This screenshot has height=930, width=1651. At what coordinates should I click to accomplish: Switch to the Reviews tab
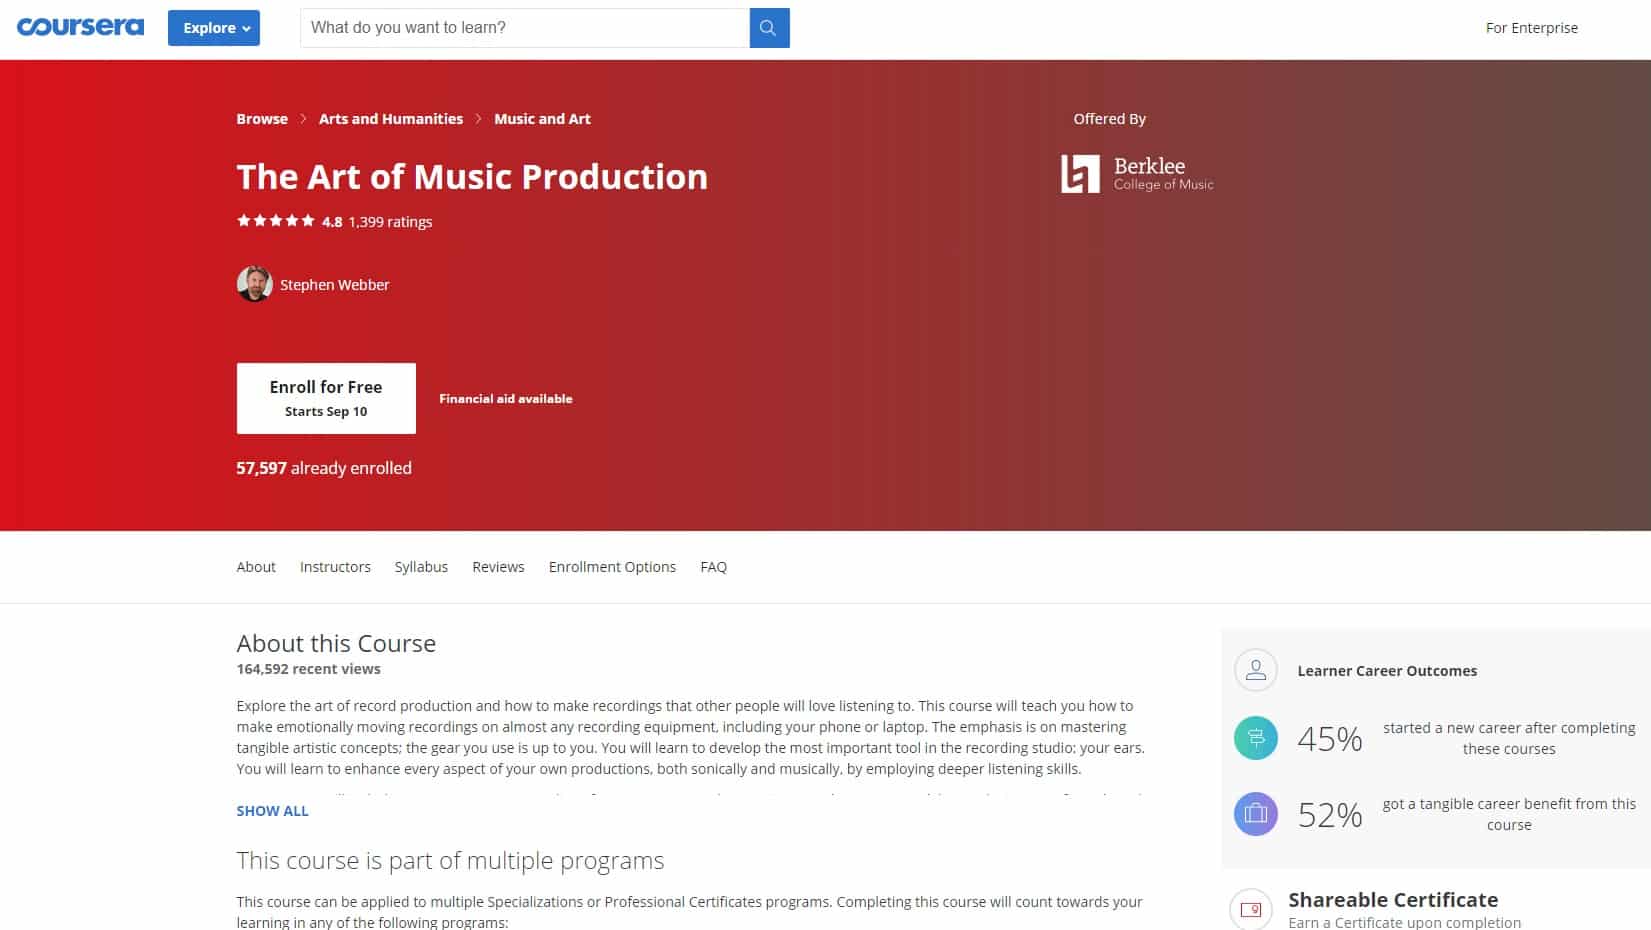(x=498, y=567)
